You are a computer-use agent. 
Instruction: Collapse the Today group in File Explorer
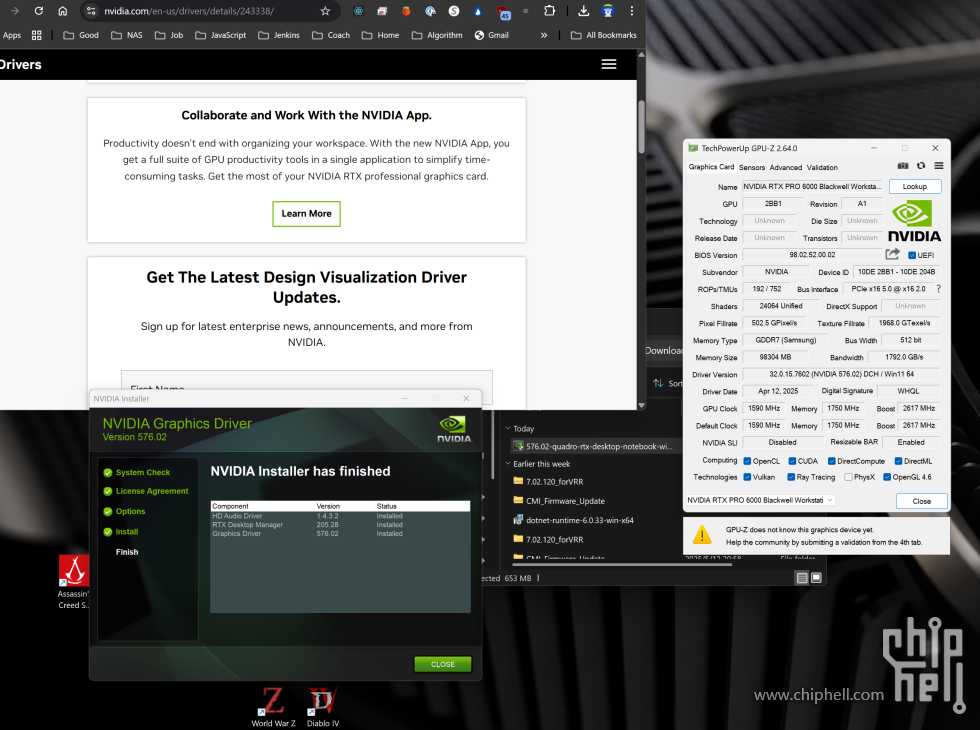click(x=508, y=429)
